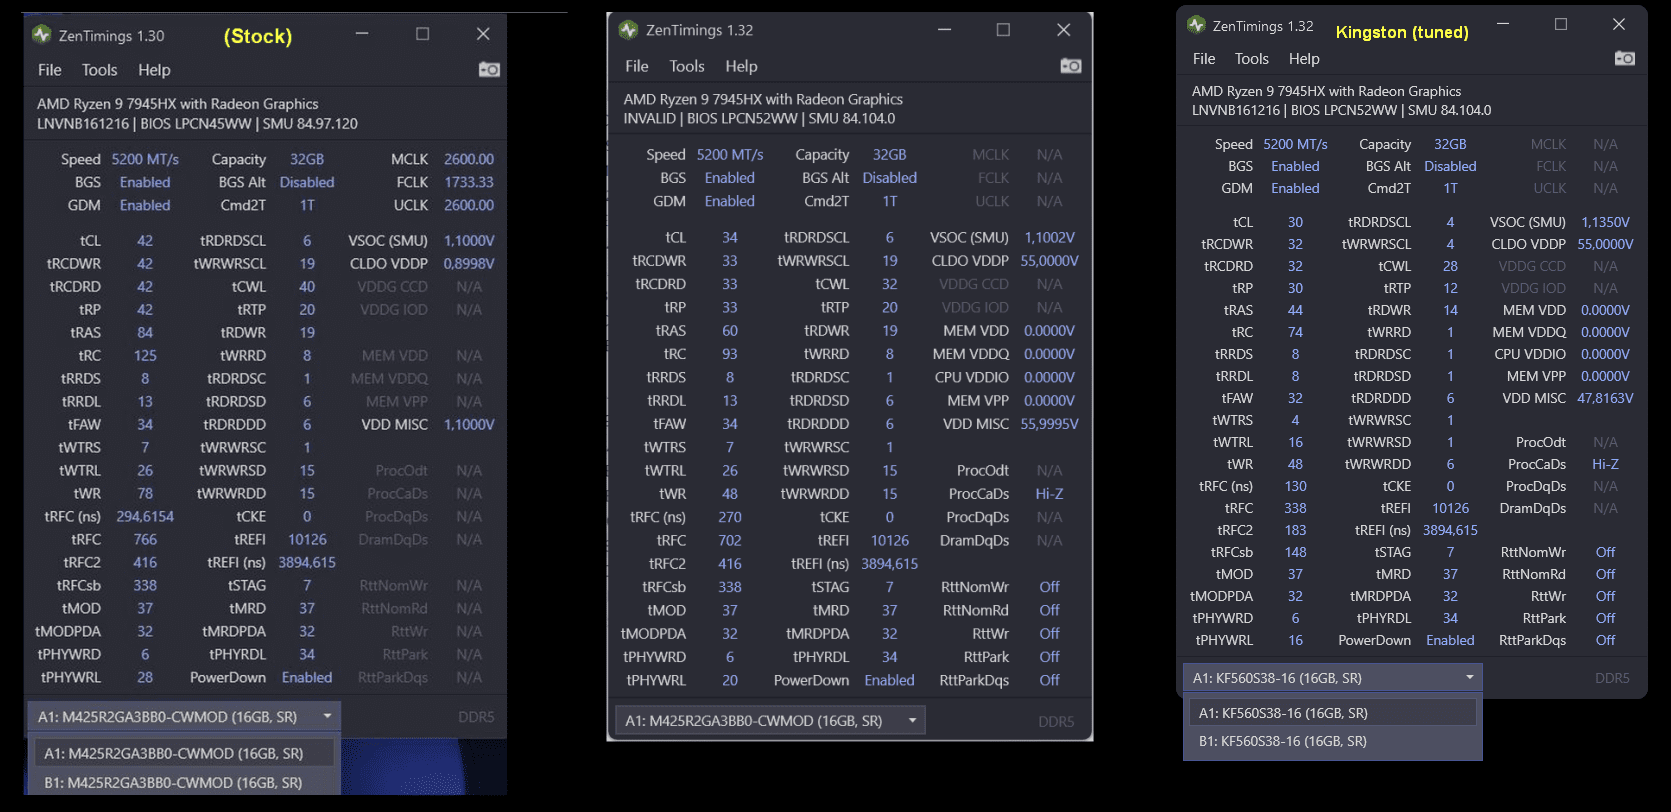The width and height of the screenshot is (1671, 812).
Task: Click the camera screenshot icon in middle ZenTimings window
Action: pyautogui.click(x=1071, y=66)
